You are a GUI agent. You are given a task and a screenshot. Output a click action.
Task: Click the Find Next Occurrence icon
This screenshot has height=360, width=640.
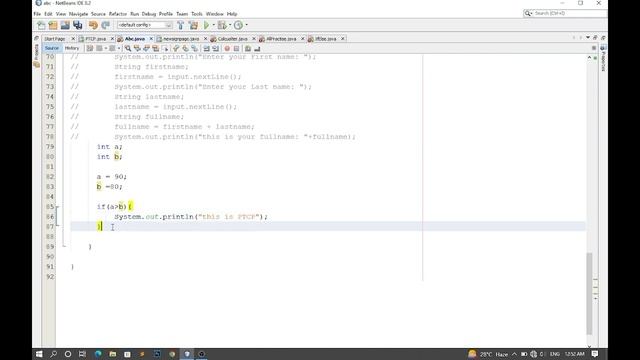pos(146,49)
